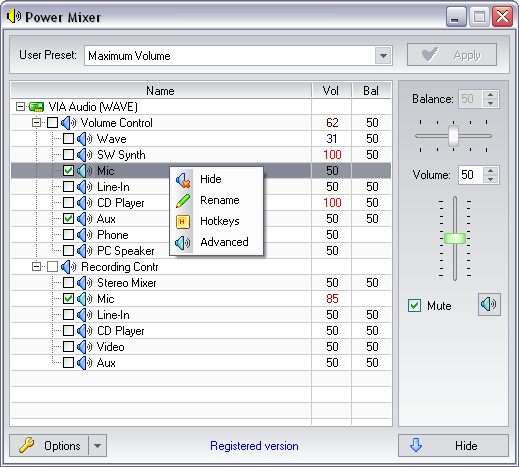Image resolution: width=519 pixels, height=467 pixels.
Task: Click the speaker icon beside Mute checkbox
Action: 489,304
